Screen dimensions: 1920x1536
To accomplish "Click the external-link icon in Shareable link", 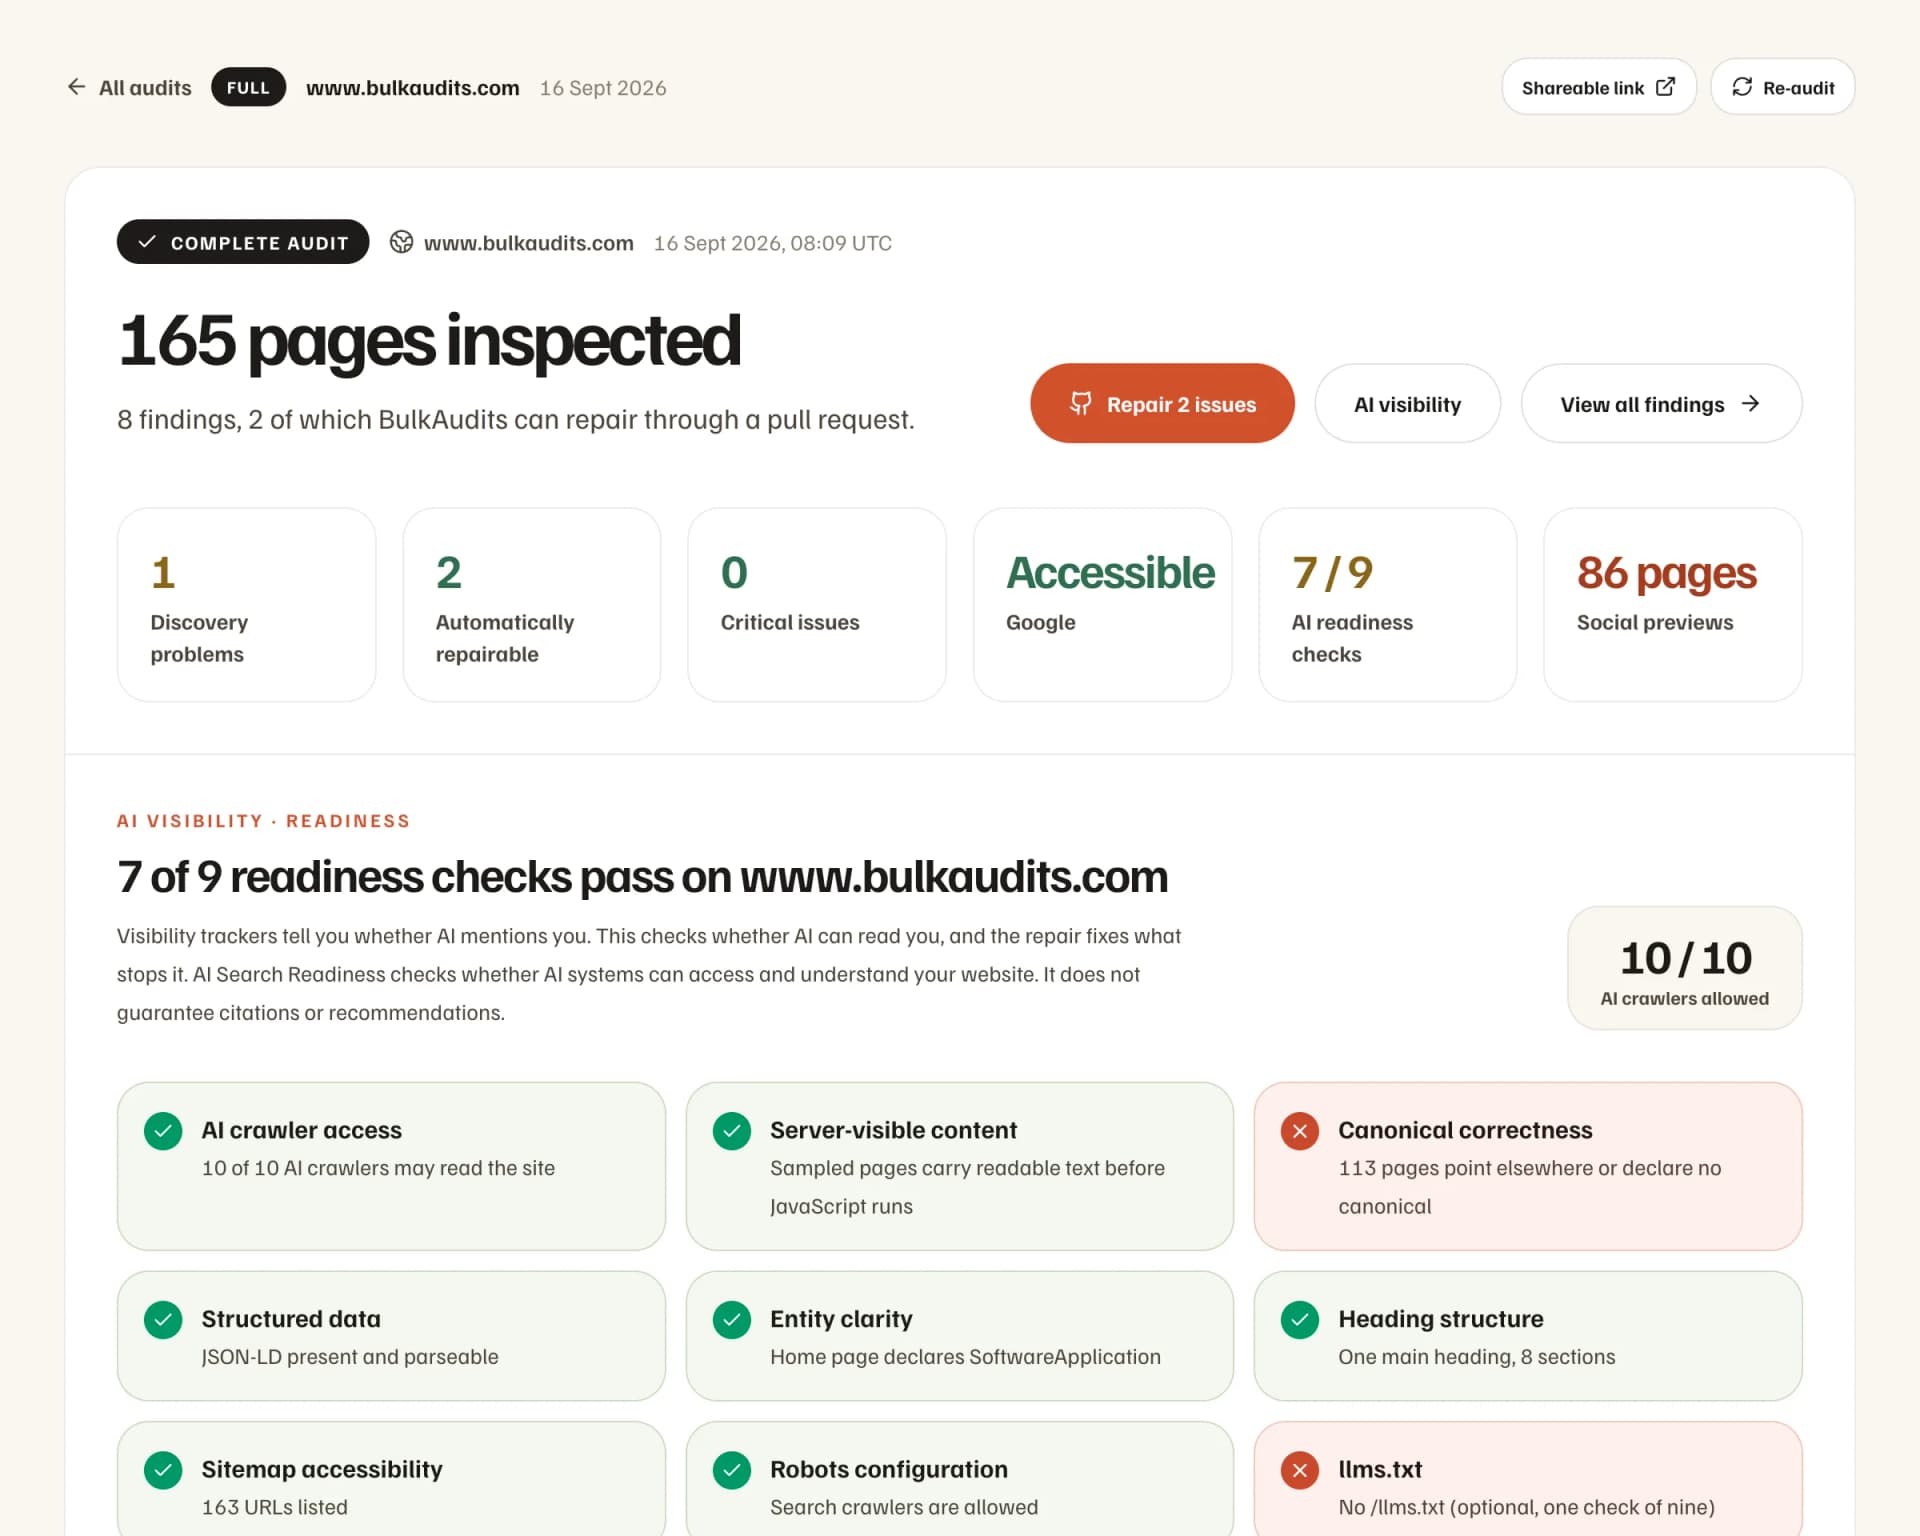I will click(x=1665, y=87).
